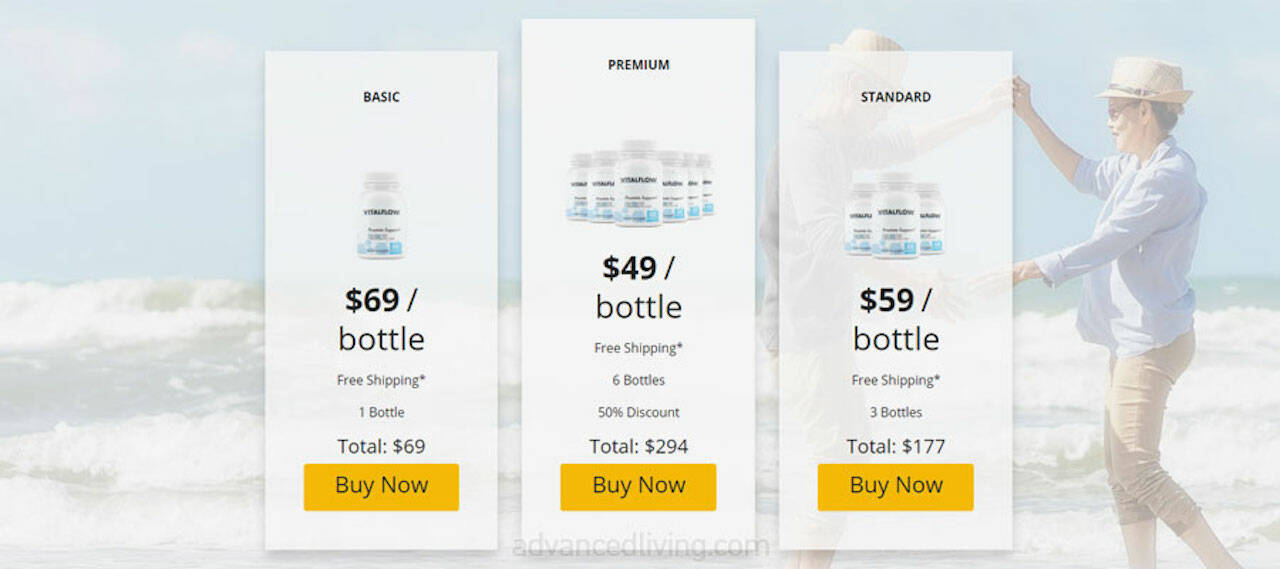Click Buy Now under the Standard plan
Viewport: 1280px width, 569px height.
[895, 486]
